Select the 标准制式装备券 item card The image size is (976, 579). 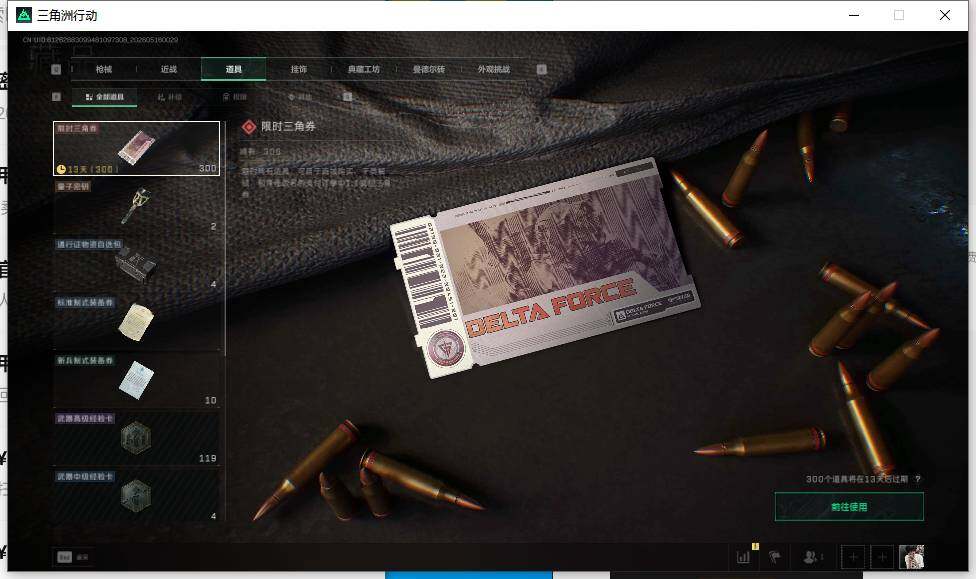[136, 322]
